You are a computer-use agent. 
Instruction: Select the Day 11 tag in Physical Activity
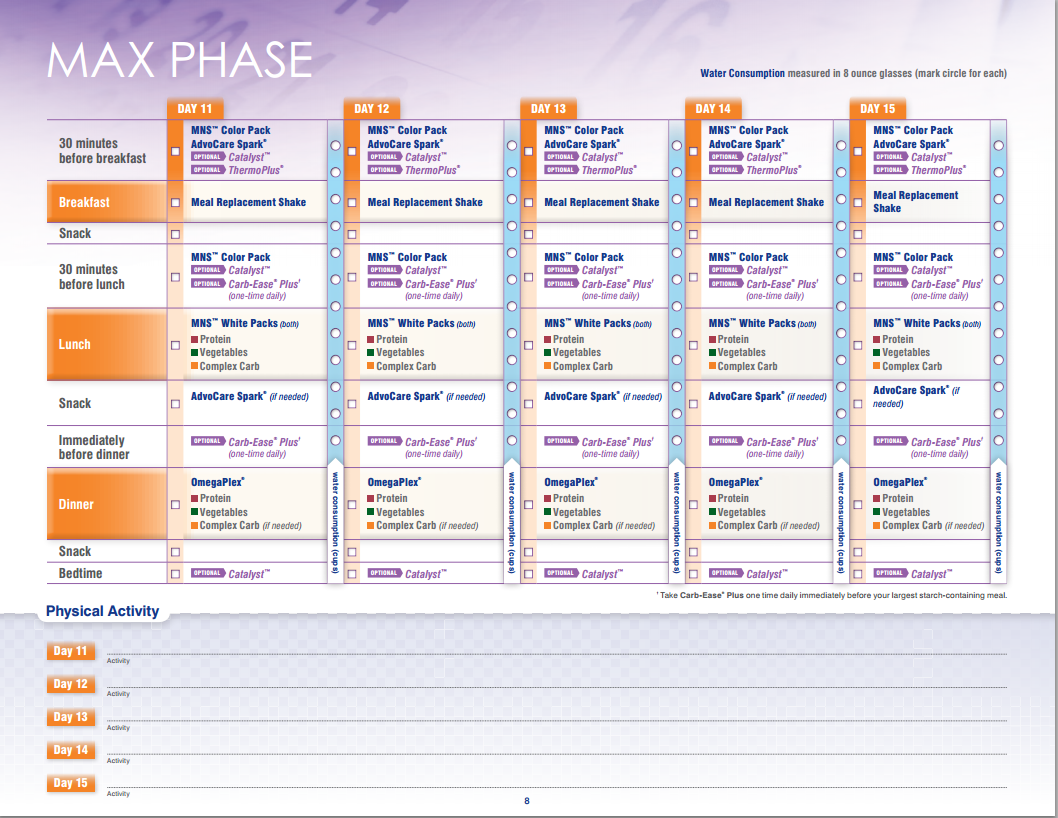coord(71,651)
